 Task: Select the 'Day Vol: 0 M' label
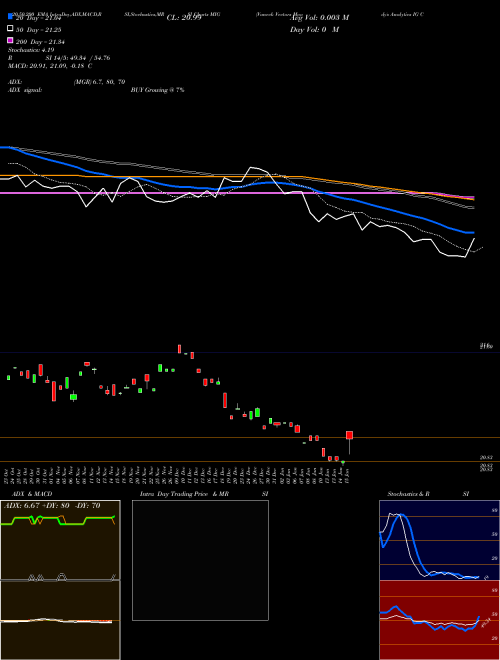coord(314,29)
